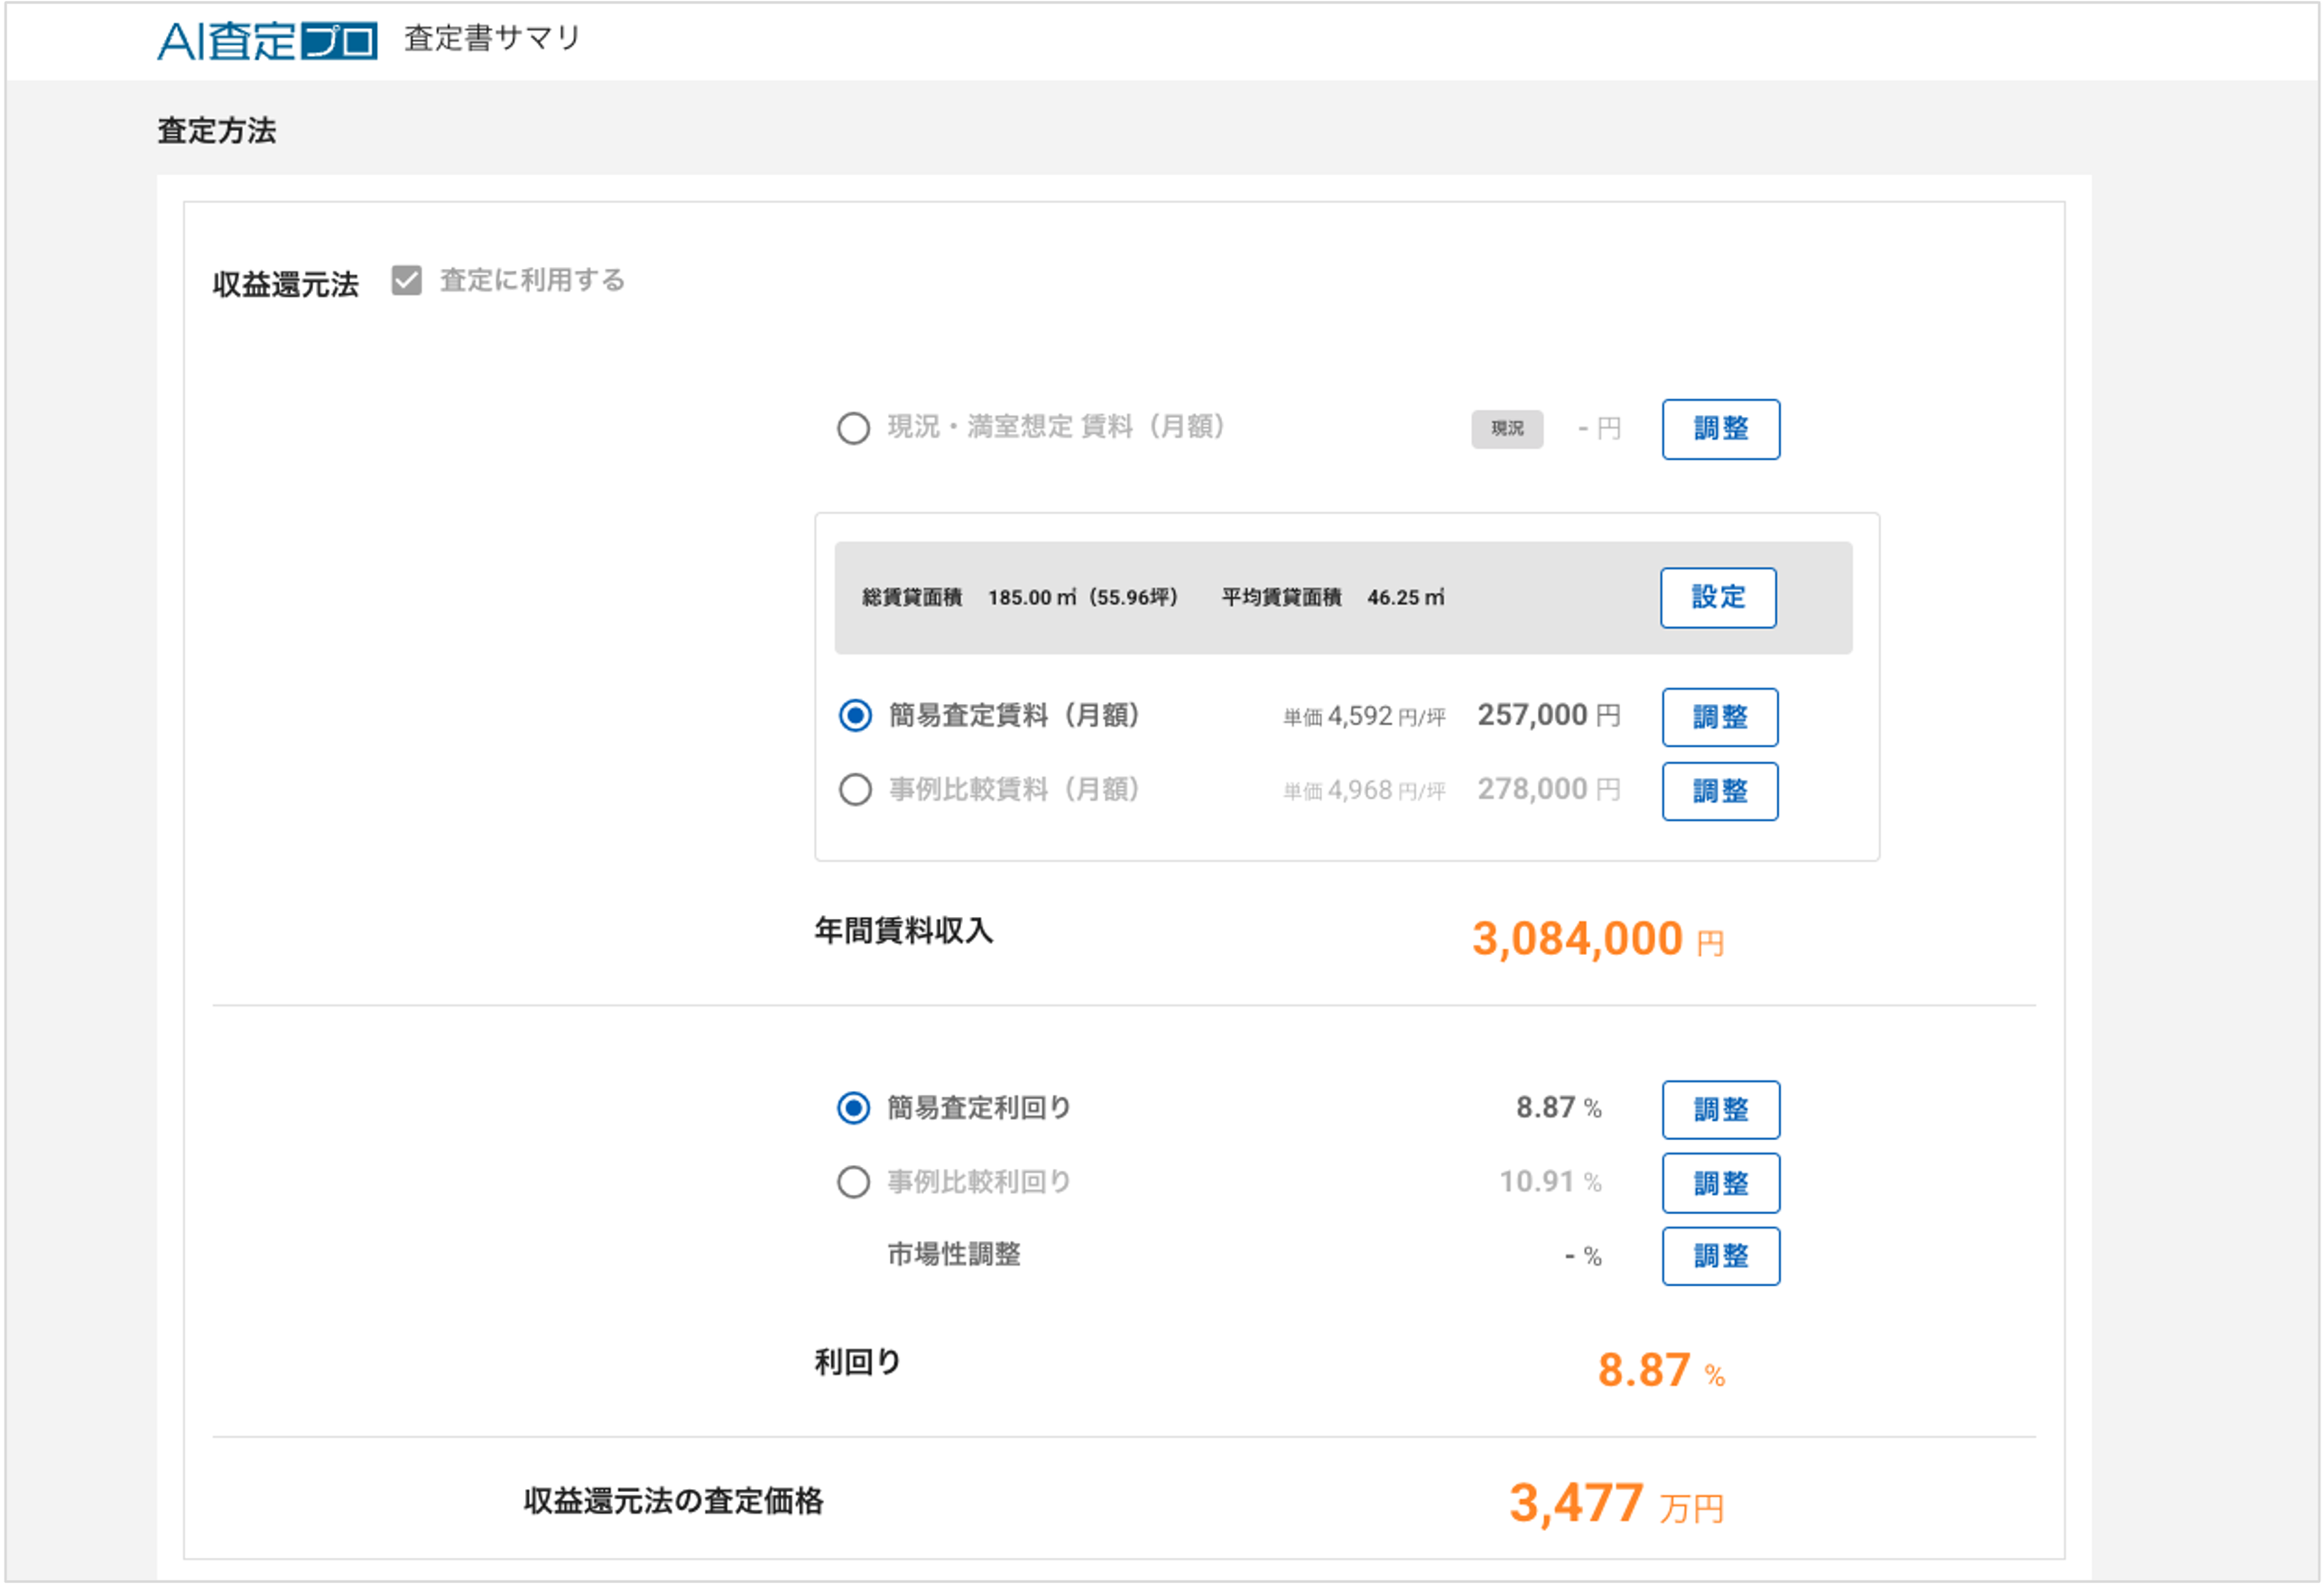Click the 収益還元法 section label

(285, 284)
